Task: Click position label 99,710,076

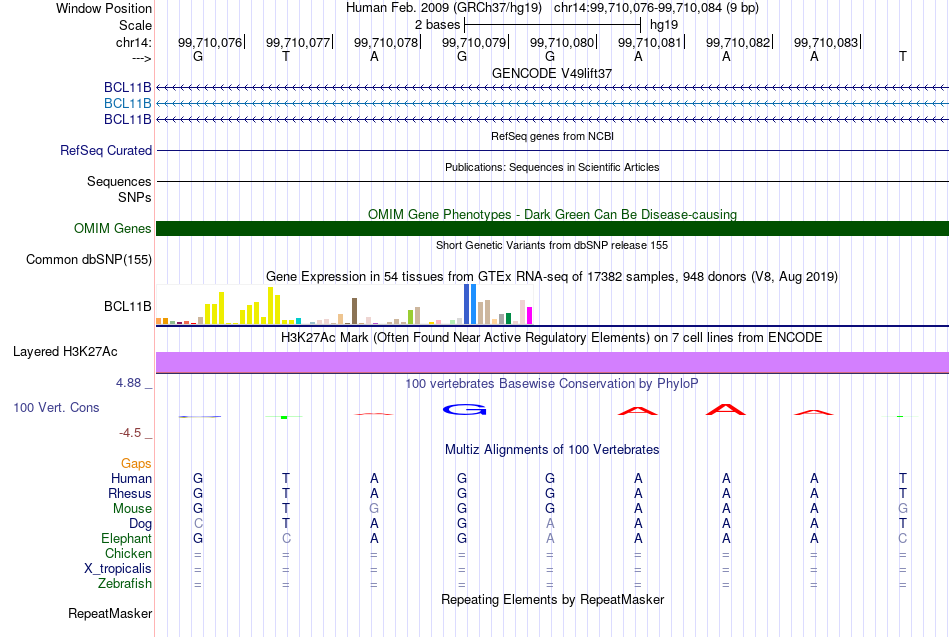Action: (x=210, y=42)
